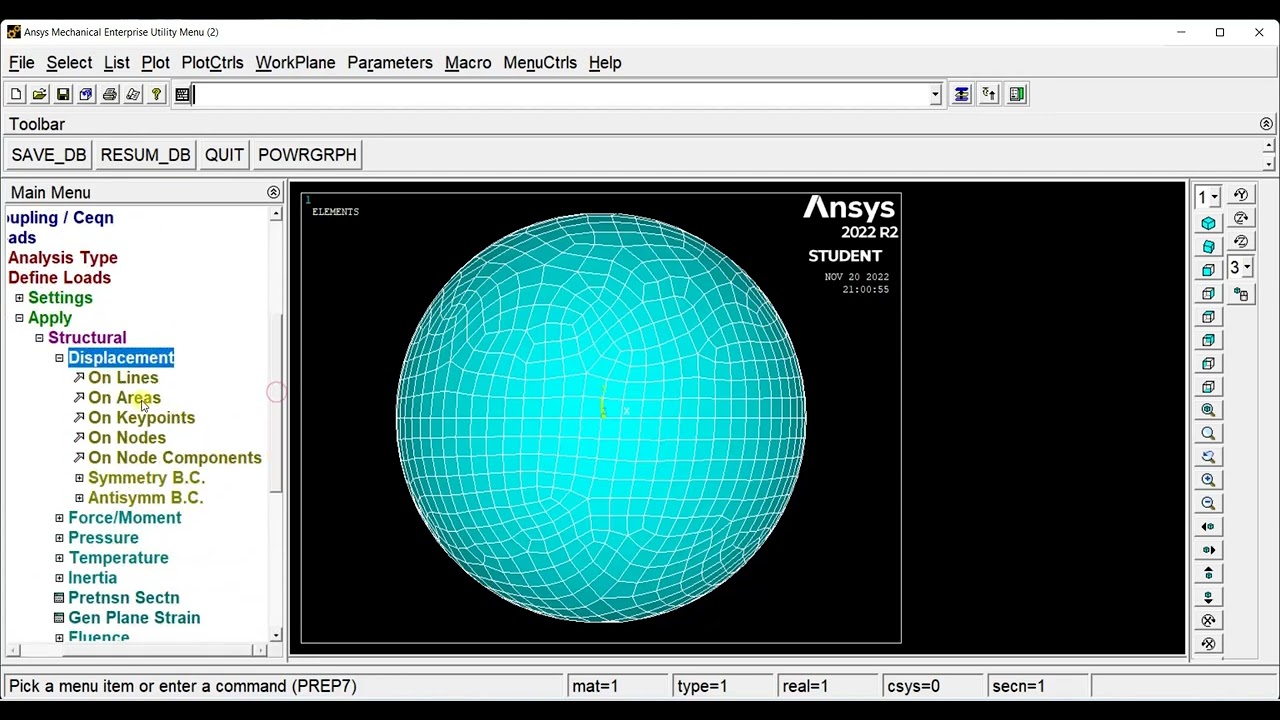The image size is (1280, 720).
Task: Pan model left arrow icon
Action: pyautogui.click(x=1209, y=527)
